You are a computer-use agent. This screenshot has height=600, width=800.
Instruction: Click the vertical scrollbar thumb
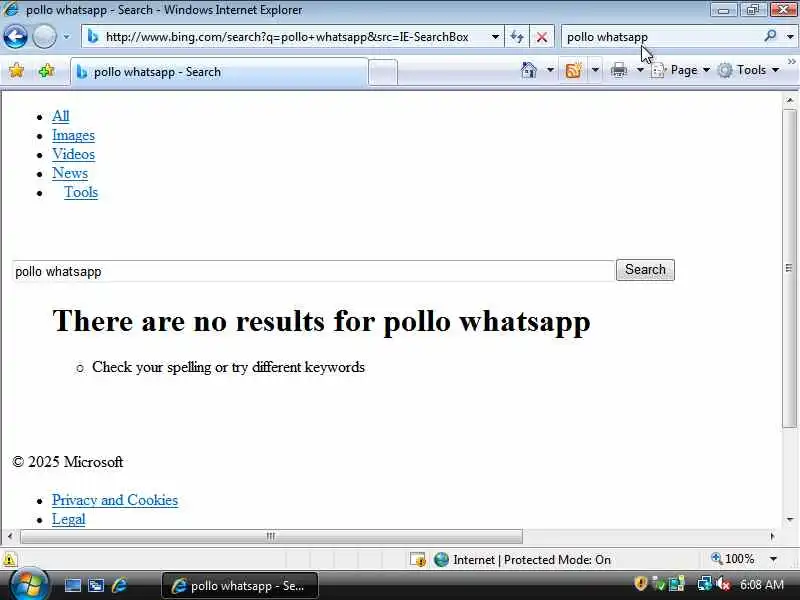790,268
